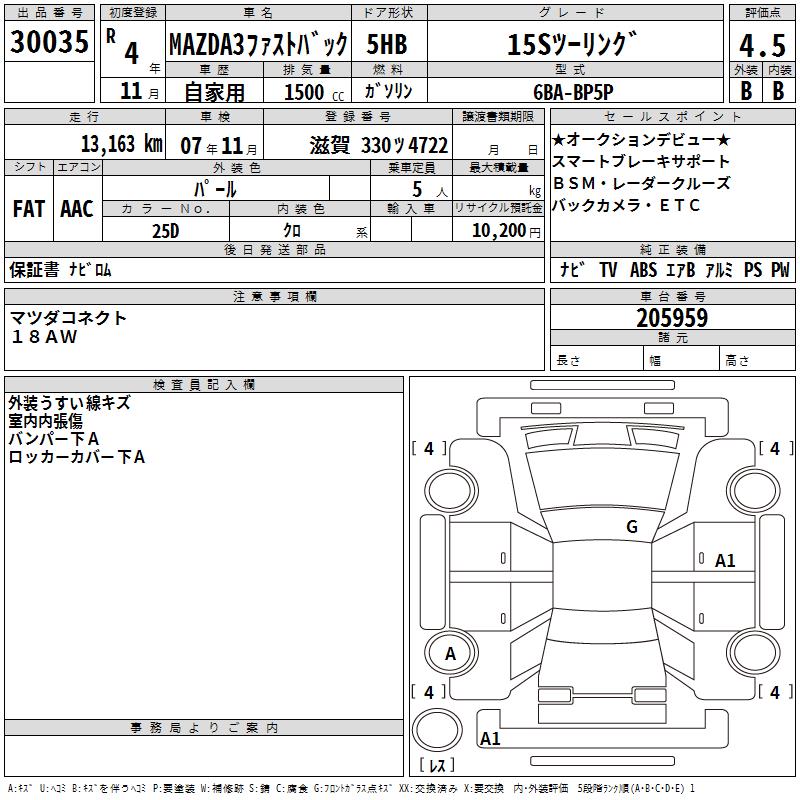Select バックカメラ・ETC line
The width and height of the screenshot is (800, 800).
(x=626, y=205)
